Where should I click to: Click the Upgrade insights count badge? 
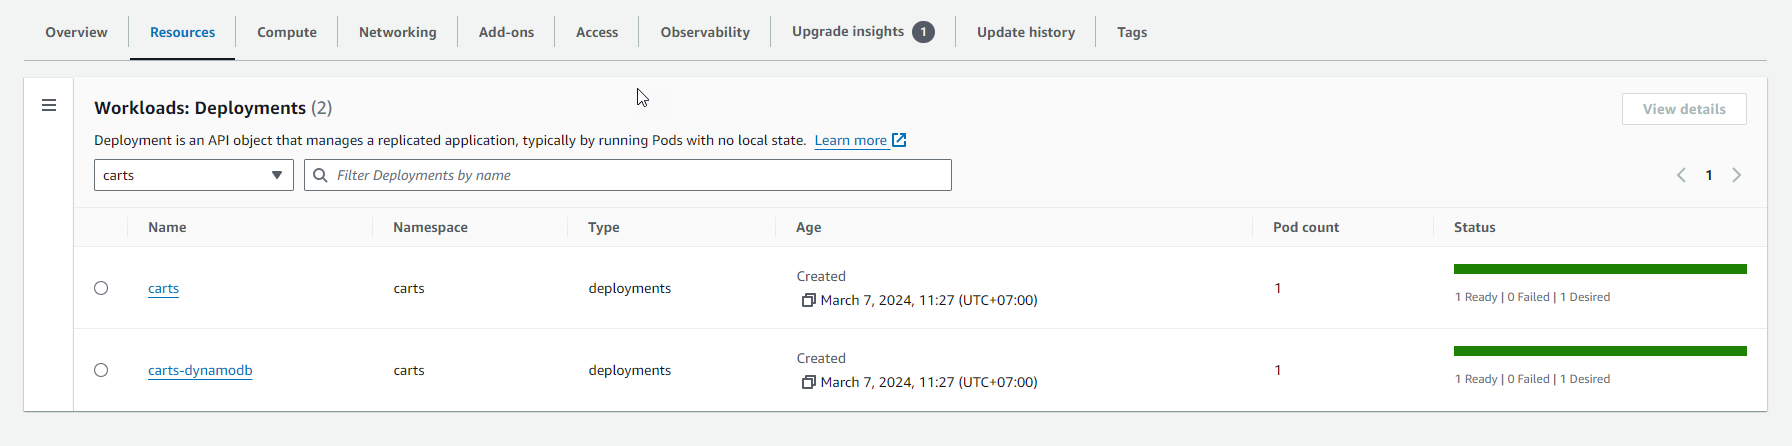tap(923, 32)
